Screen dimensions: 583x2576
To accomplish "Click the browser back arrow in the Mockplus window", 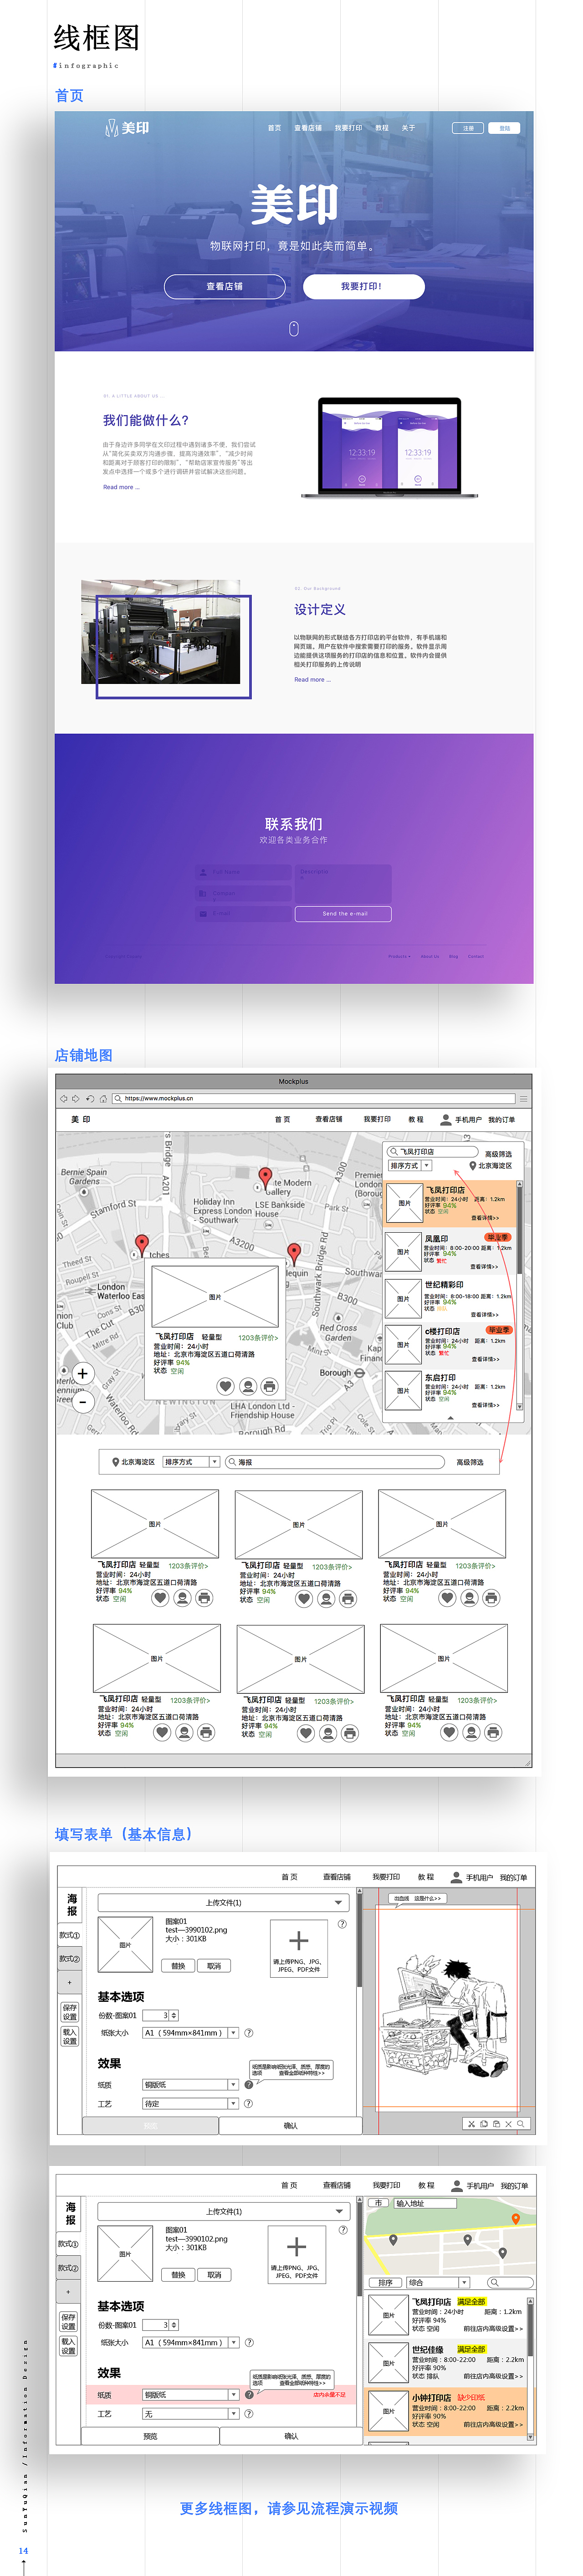I will [x=64, y=1098].
